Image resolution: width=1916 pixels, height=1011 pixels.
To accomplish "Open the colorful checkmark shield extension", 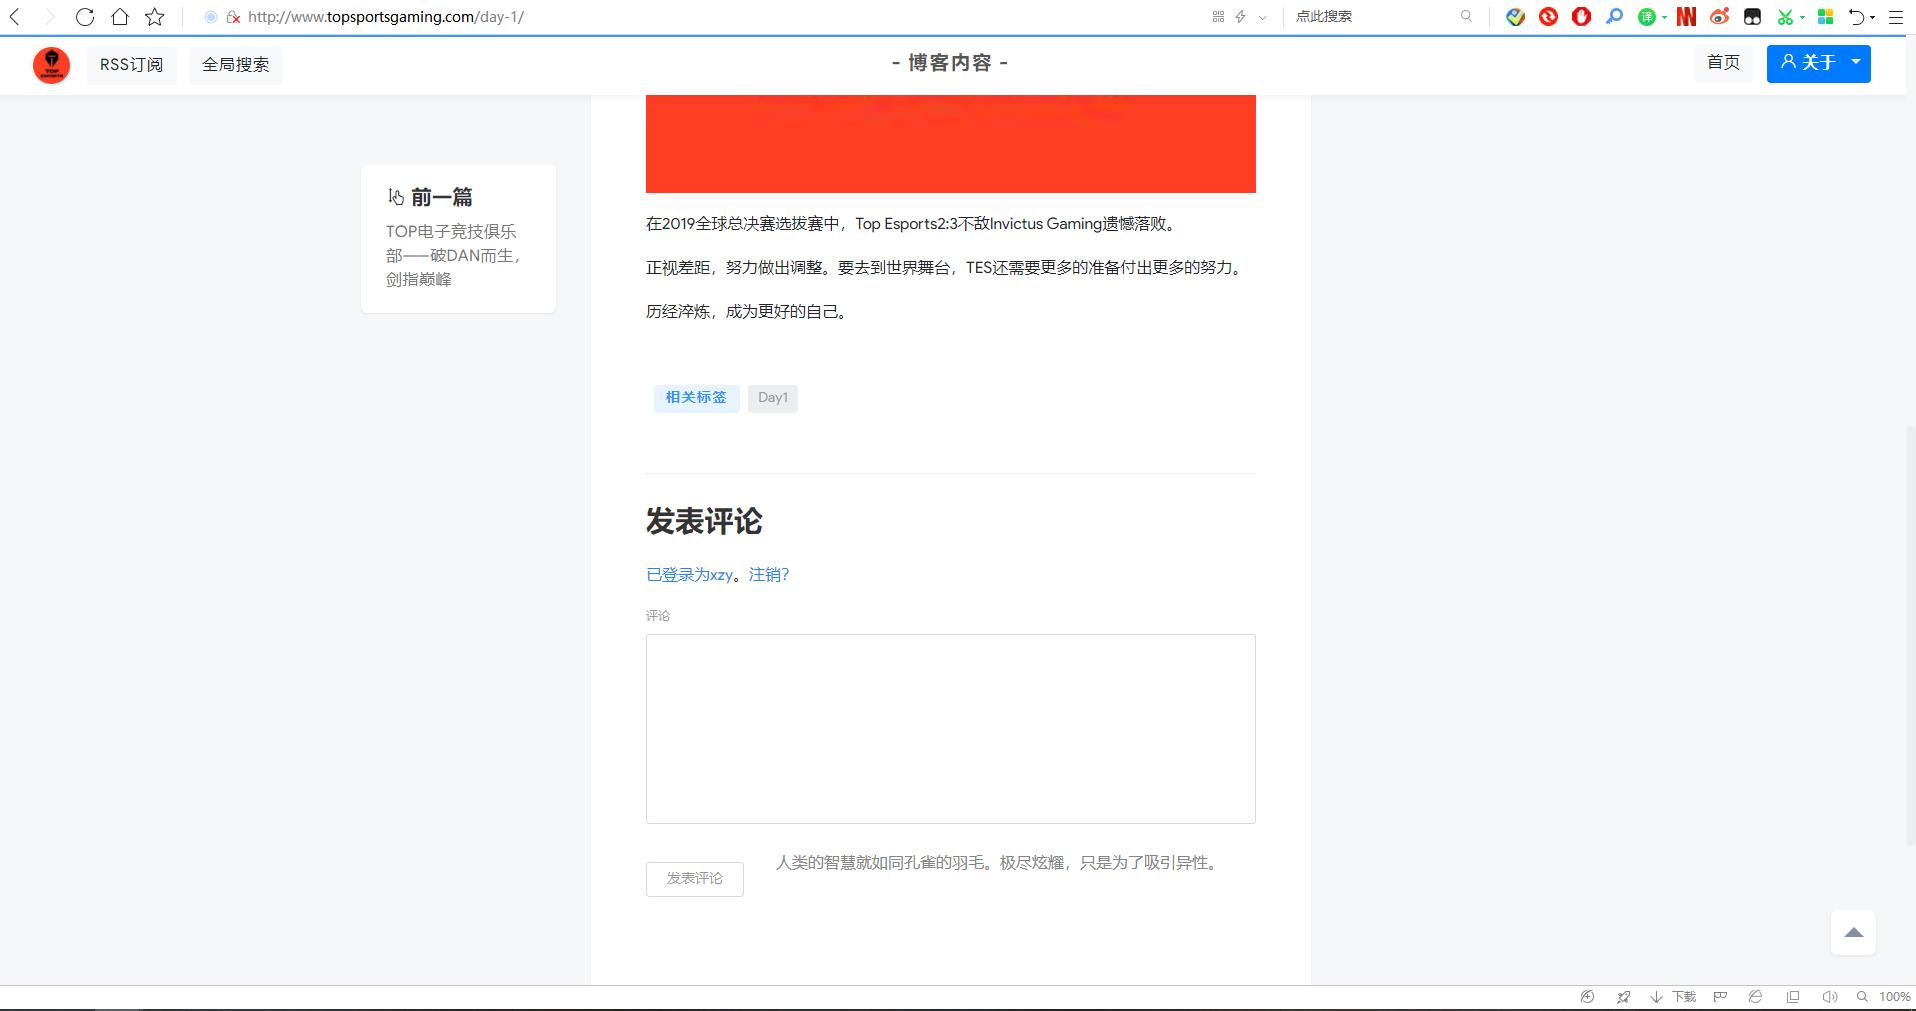I will 1516,17.
